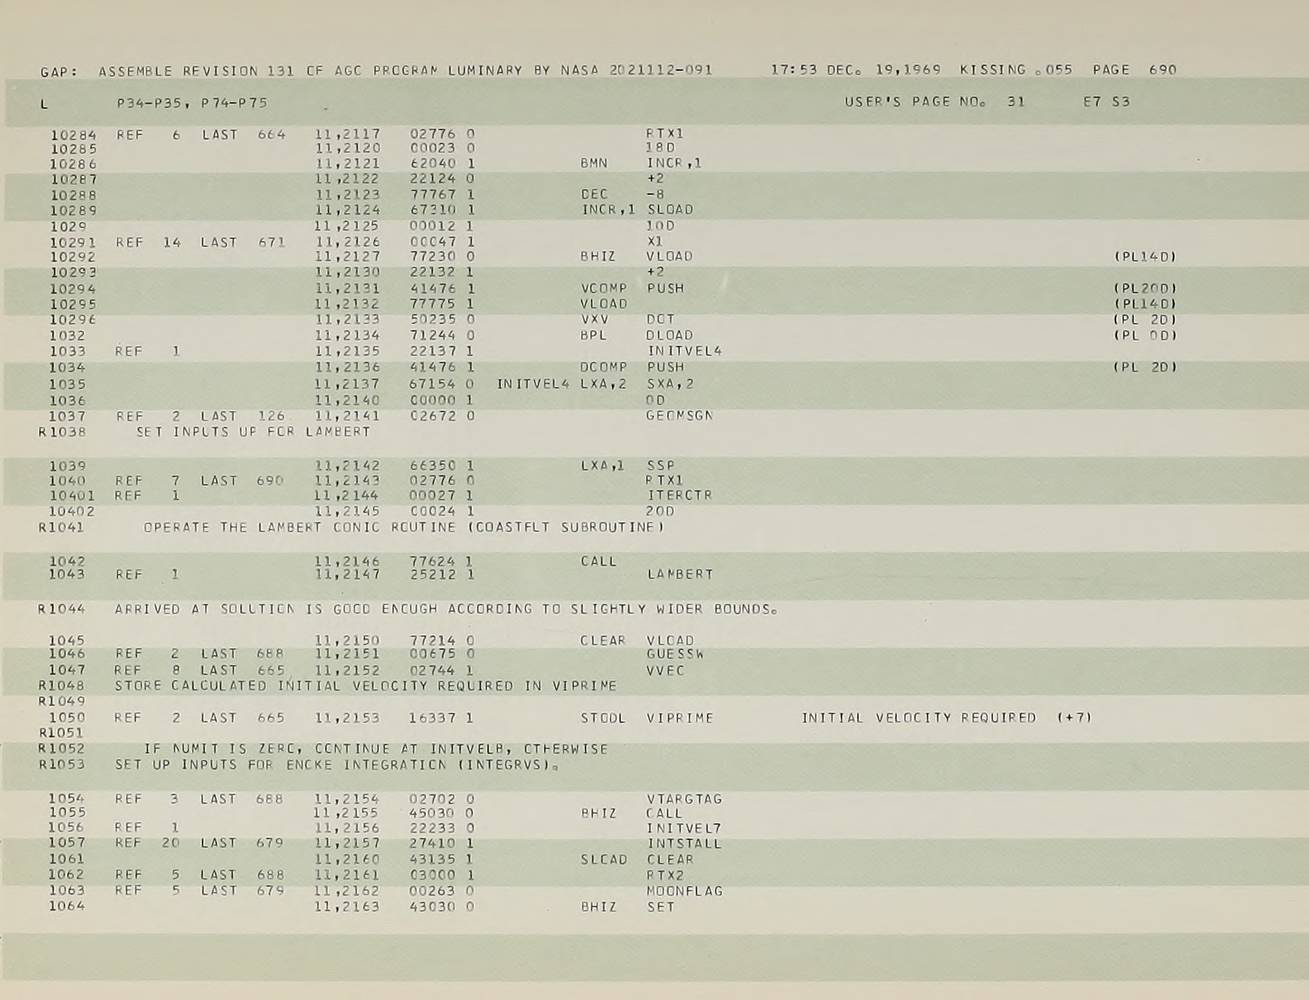Select the '67154' octal value
The width and height of the screenshot is (1309, 1000).
click(433, 384)
